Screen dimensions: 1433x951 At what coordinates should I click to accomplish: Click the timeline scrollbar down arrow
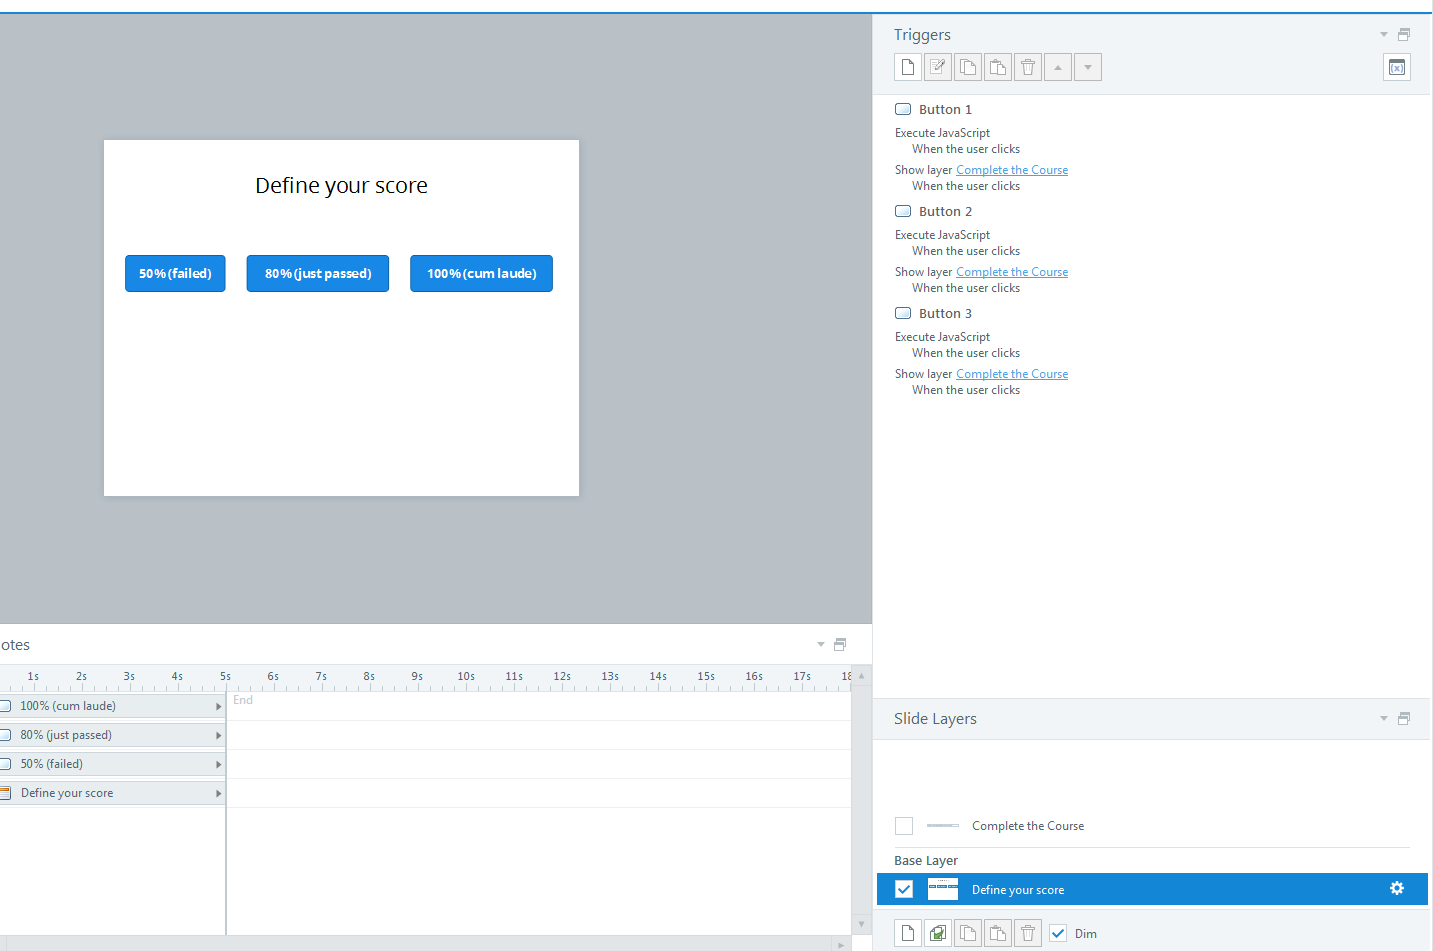[x=861, y=924]
